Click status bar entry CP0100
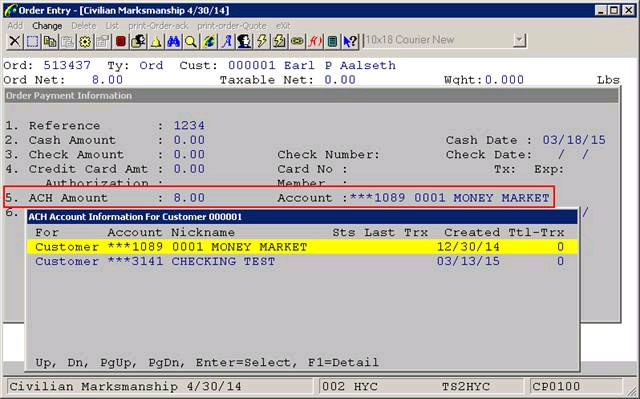The width and height of the screenshot is (640, 399). tap(556, 386)
